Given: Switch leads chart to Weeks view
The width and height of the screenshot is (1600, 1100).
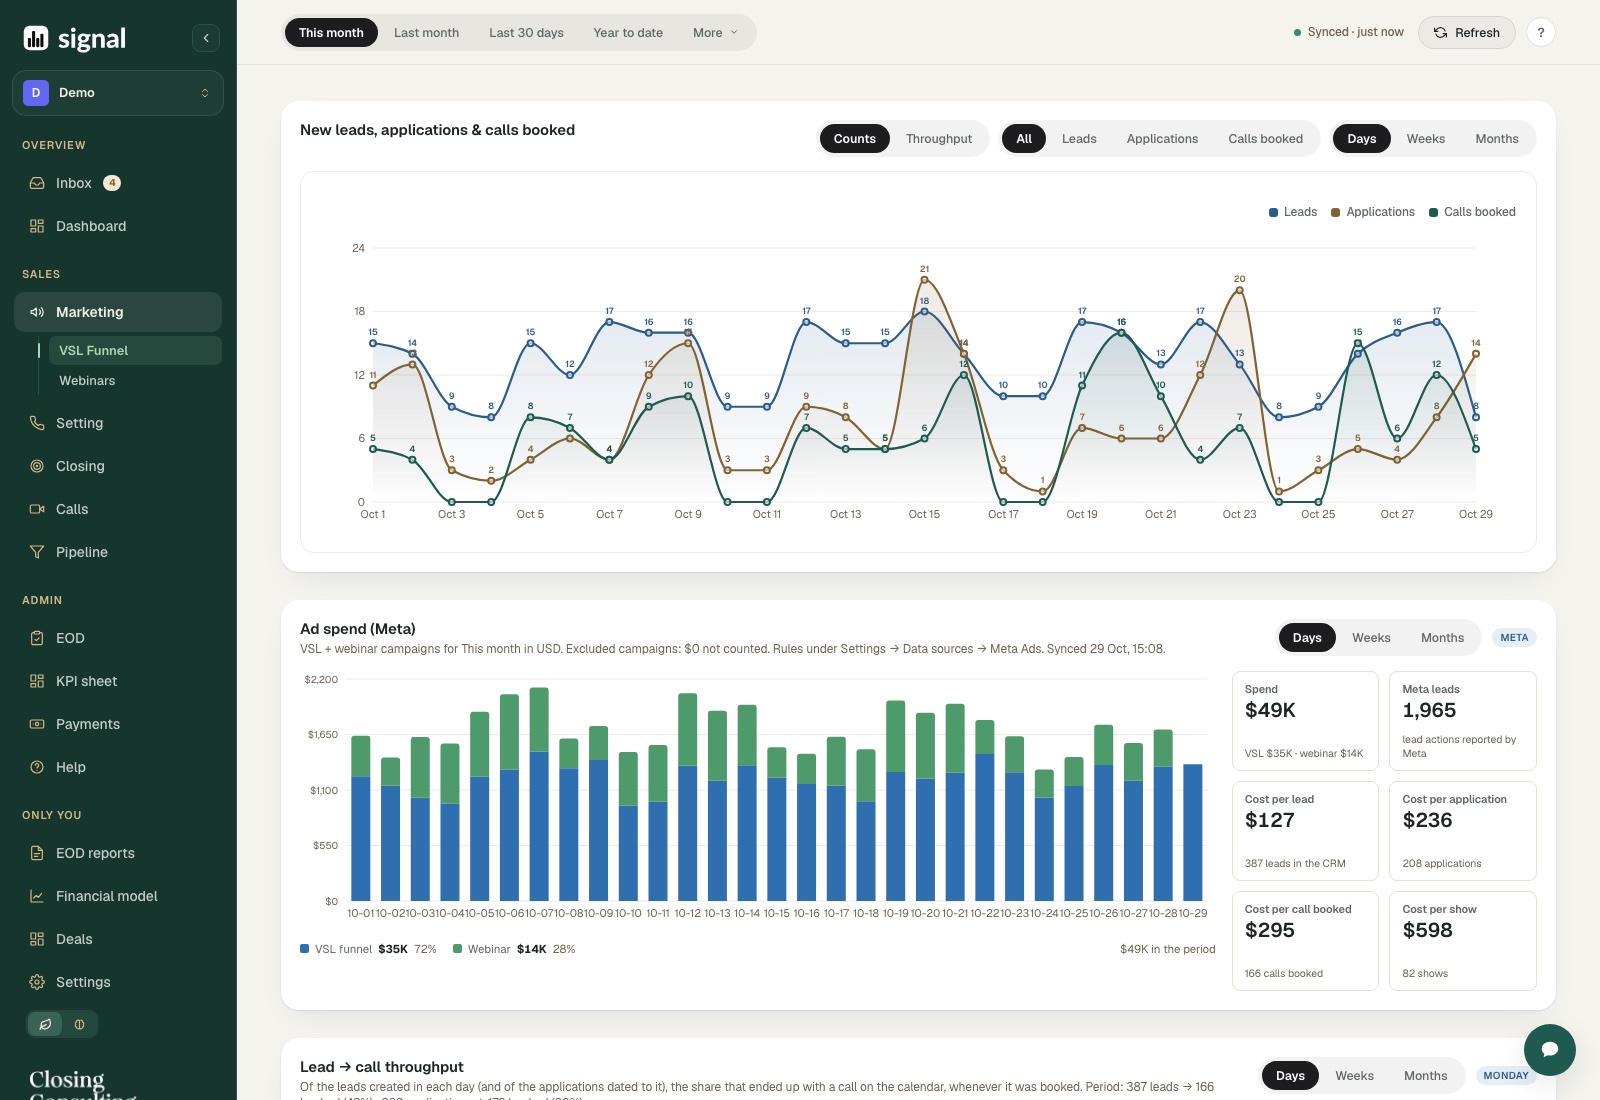Looking at the screenshot, I should [1425, 139].
